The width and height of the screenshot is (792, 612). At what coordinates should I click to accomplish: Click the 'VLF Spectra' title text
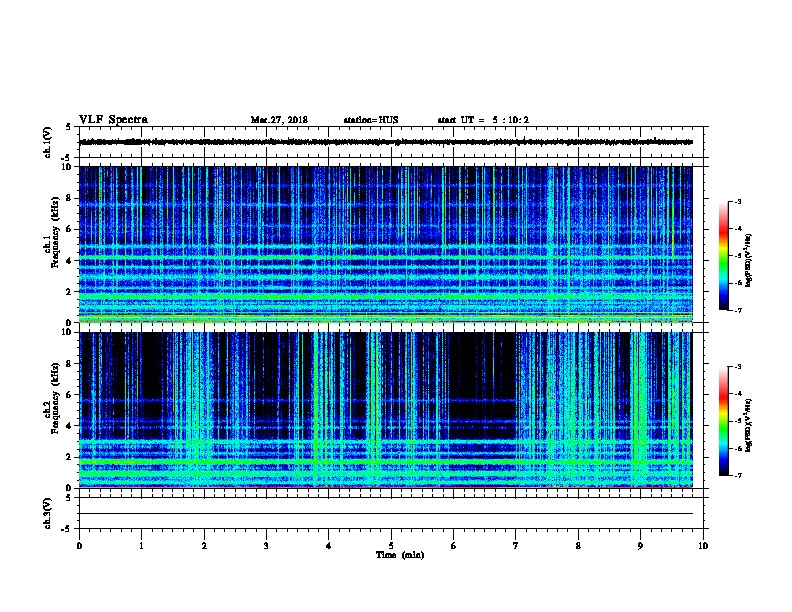click(113, 120)
